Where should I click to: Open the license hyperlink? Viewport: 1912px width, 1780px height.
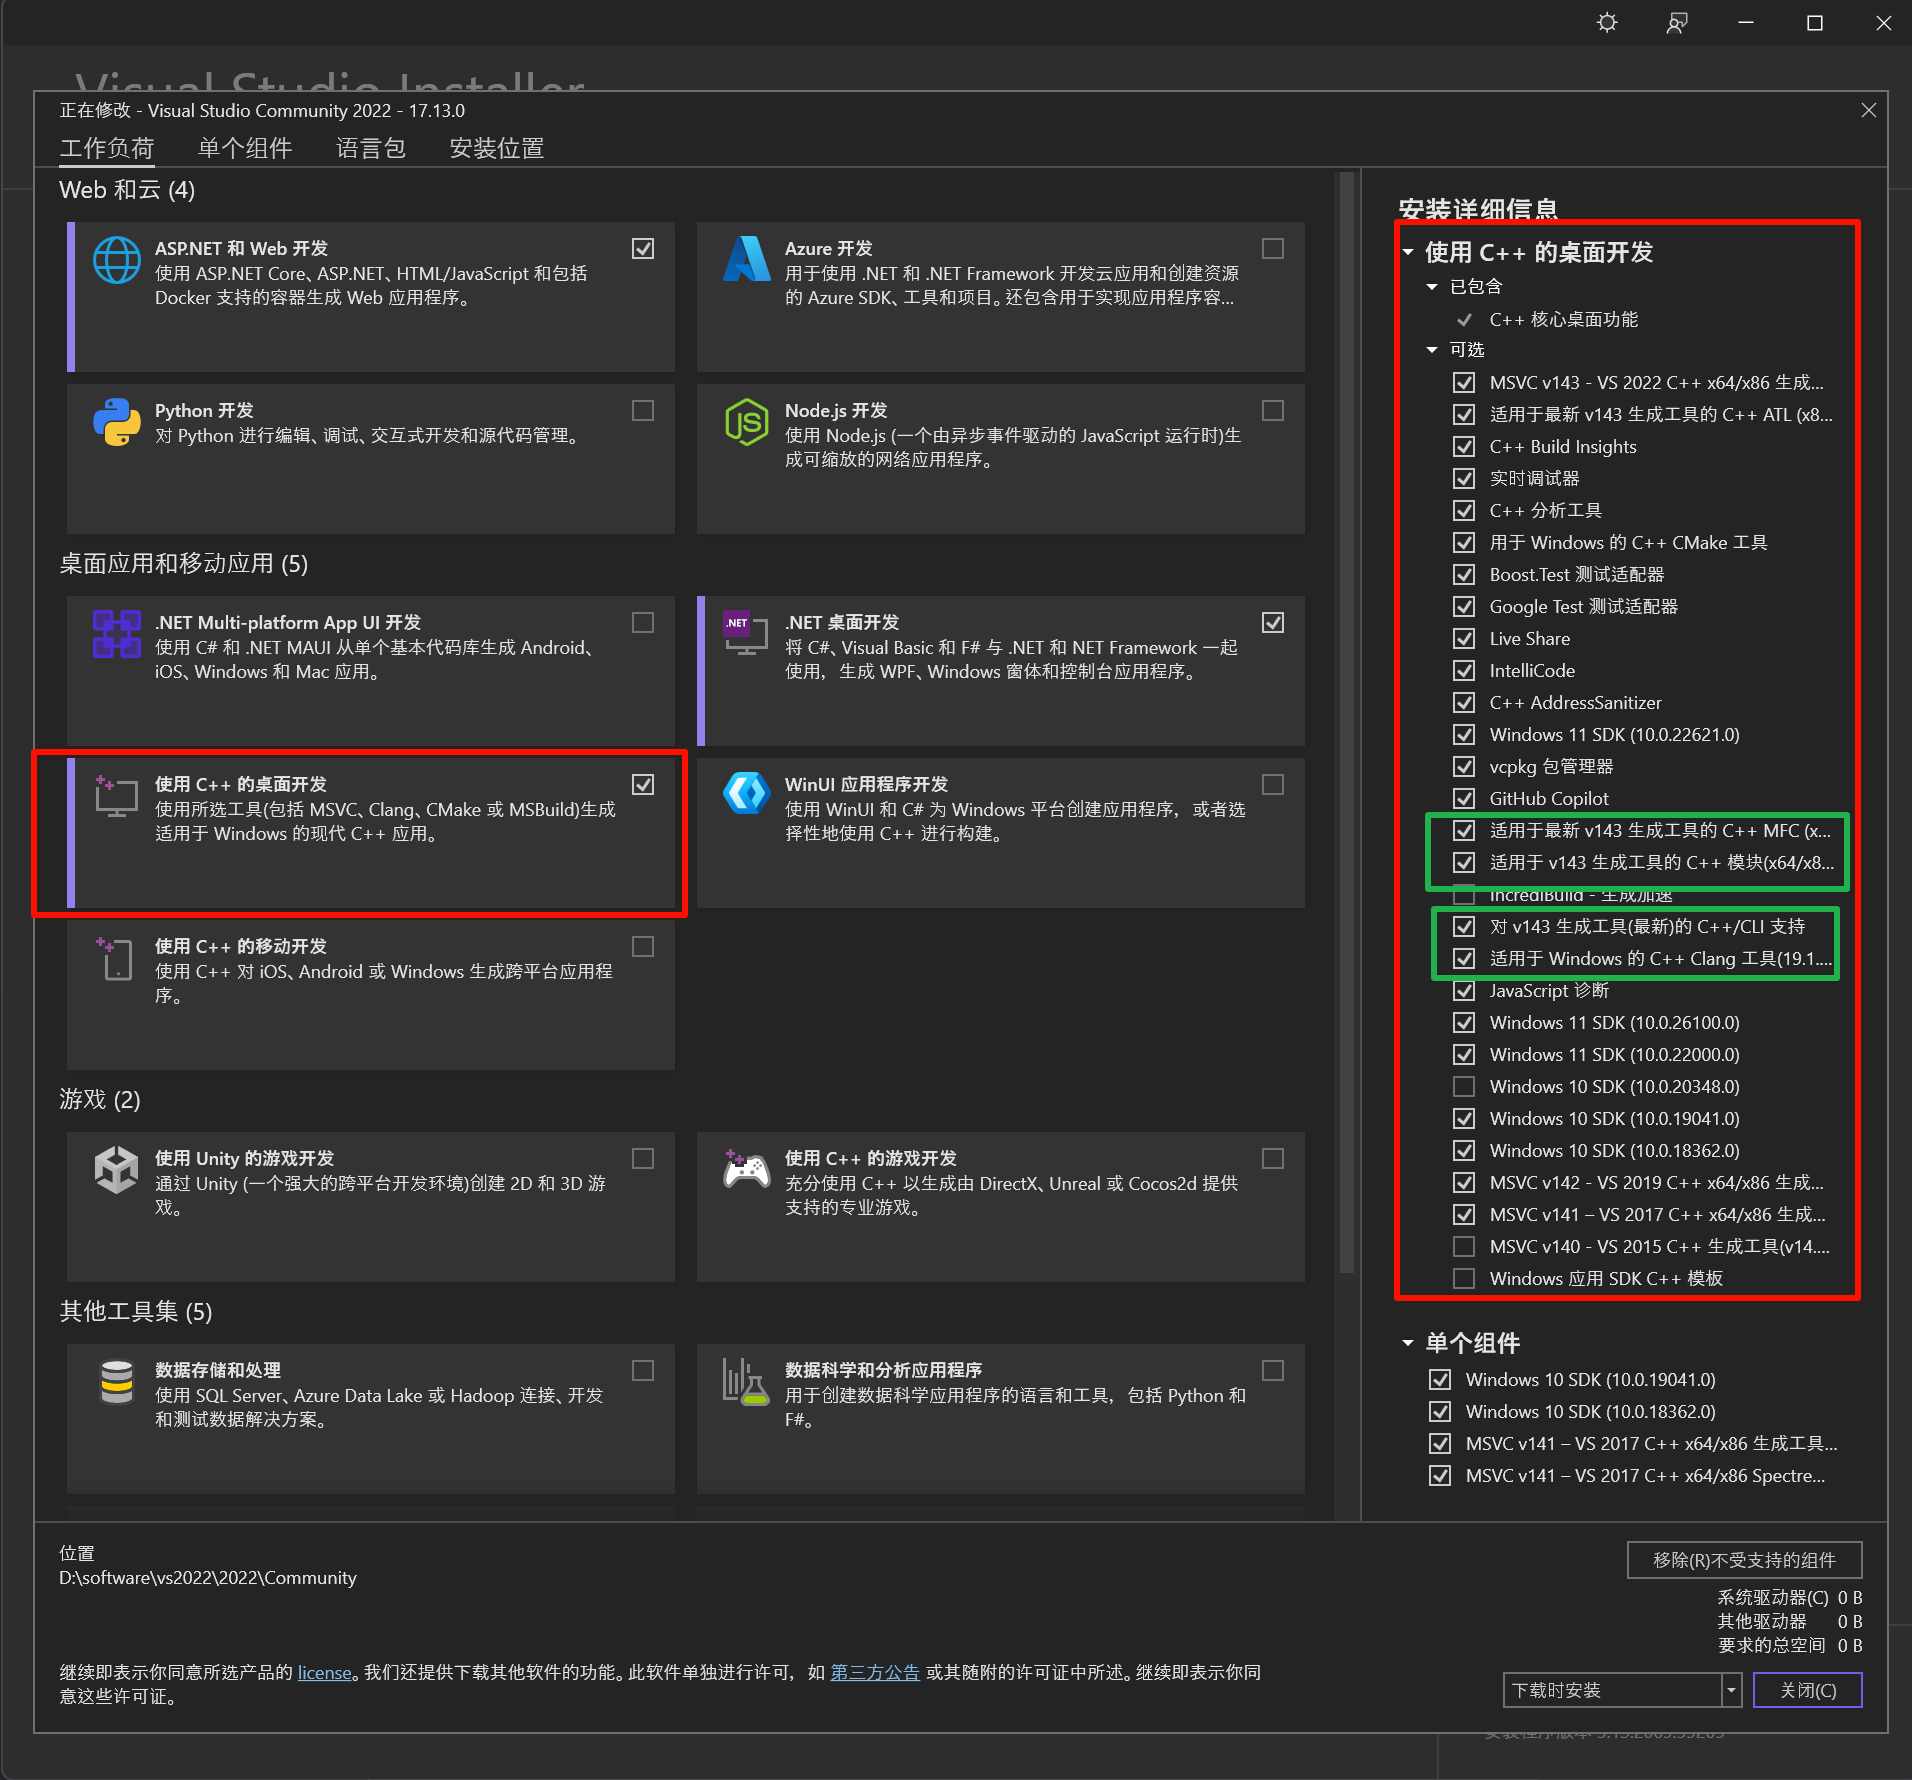point(325,1672)
